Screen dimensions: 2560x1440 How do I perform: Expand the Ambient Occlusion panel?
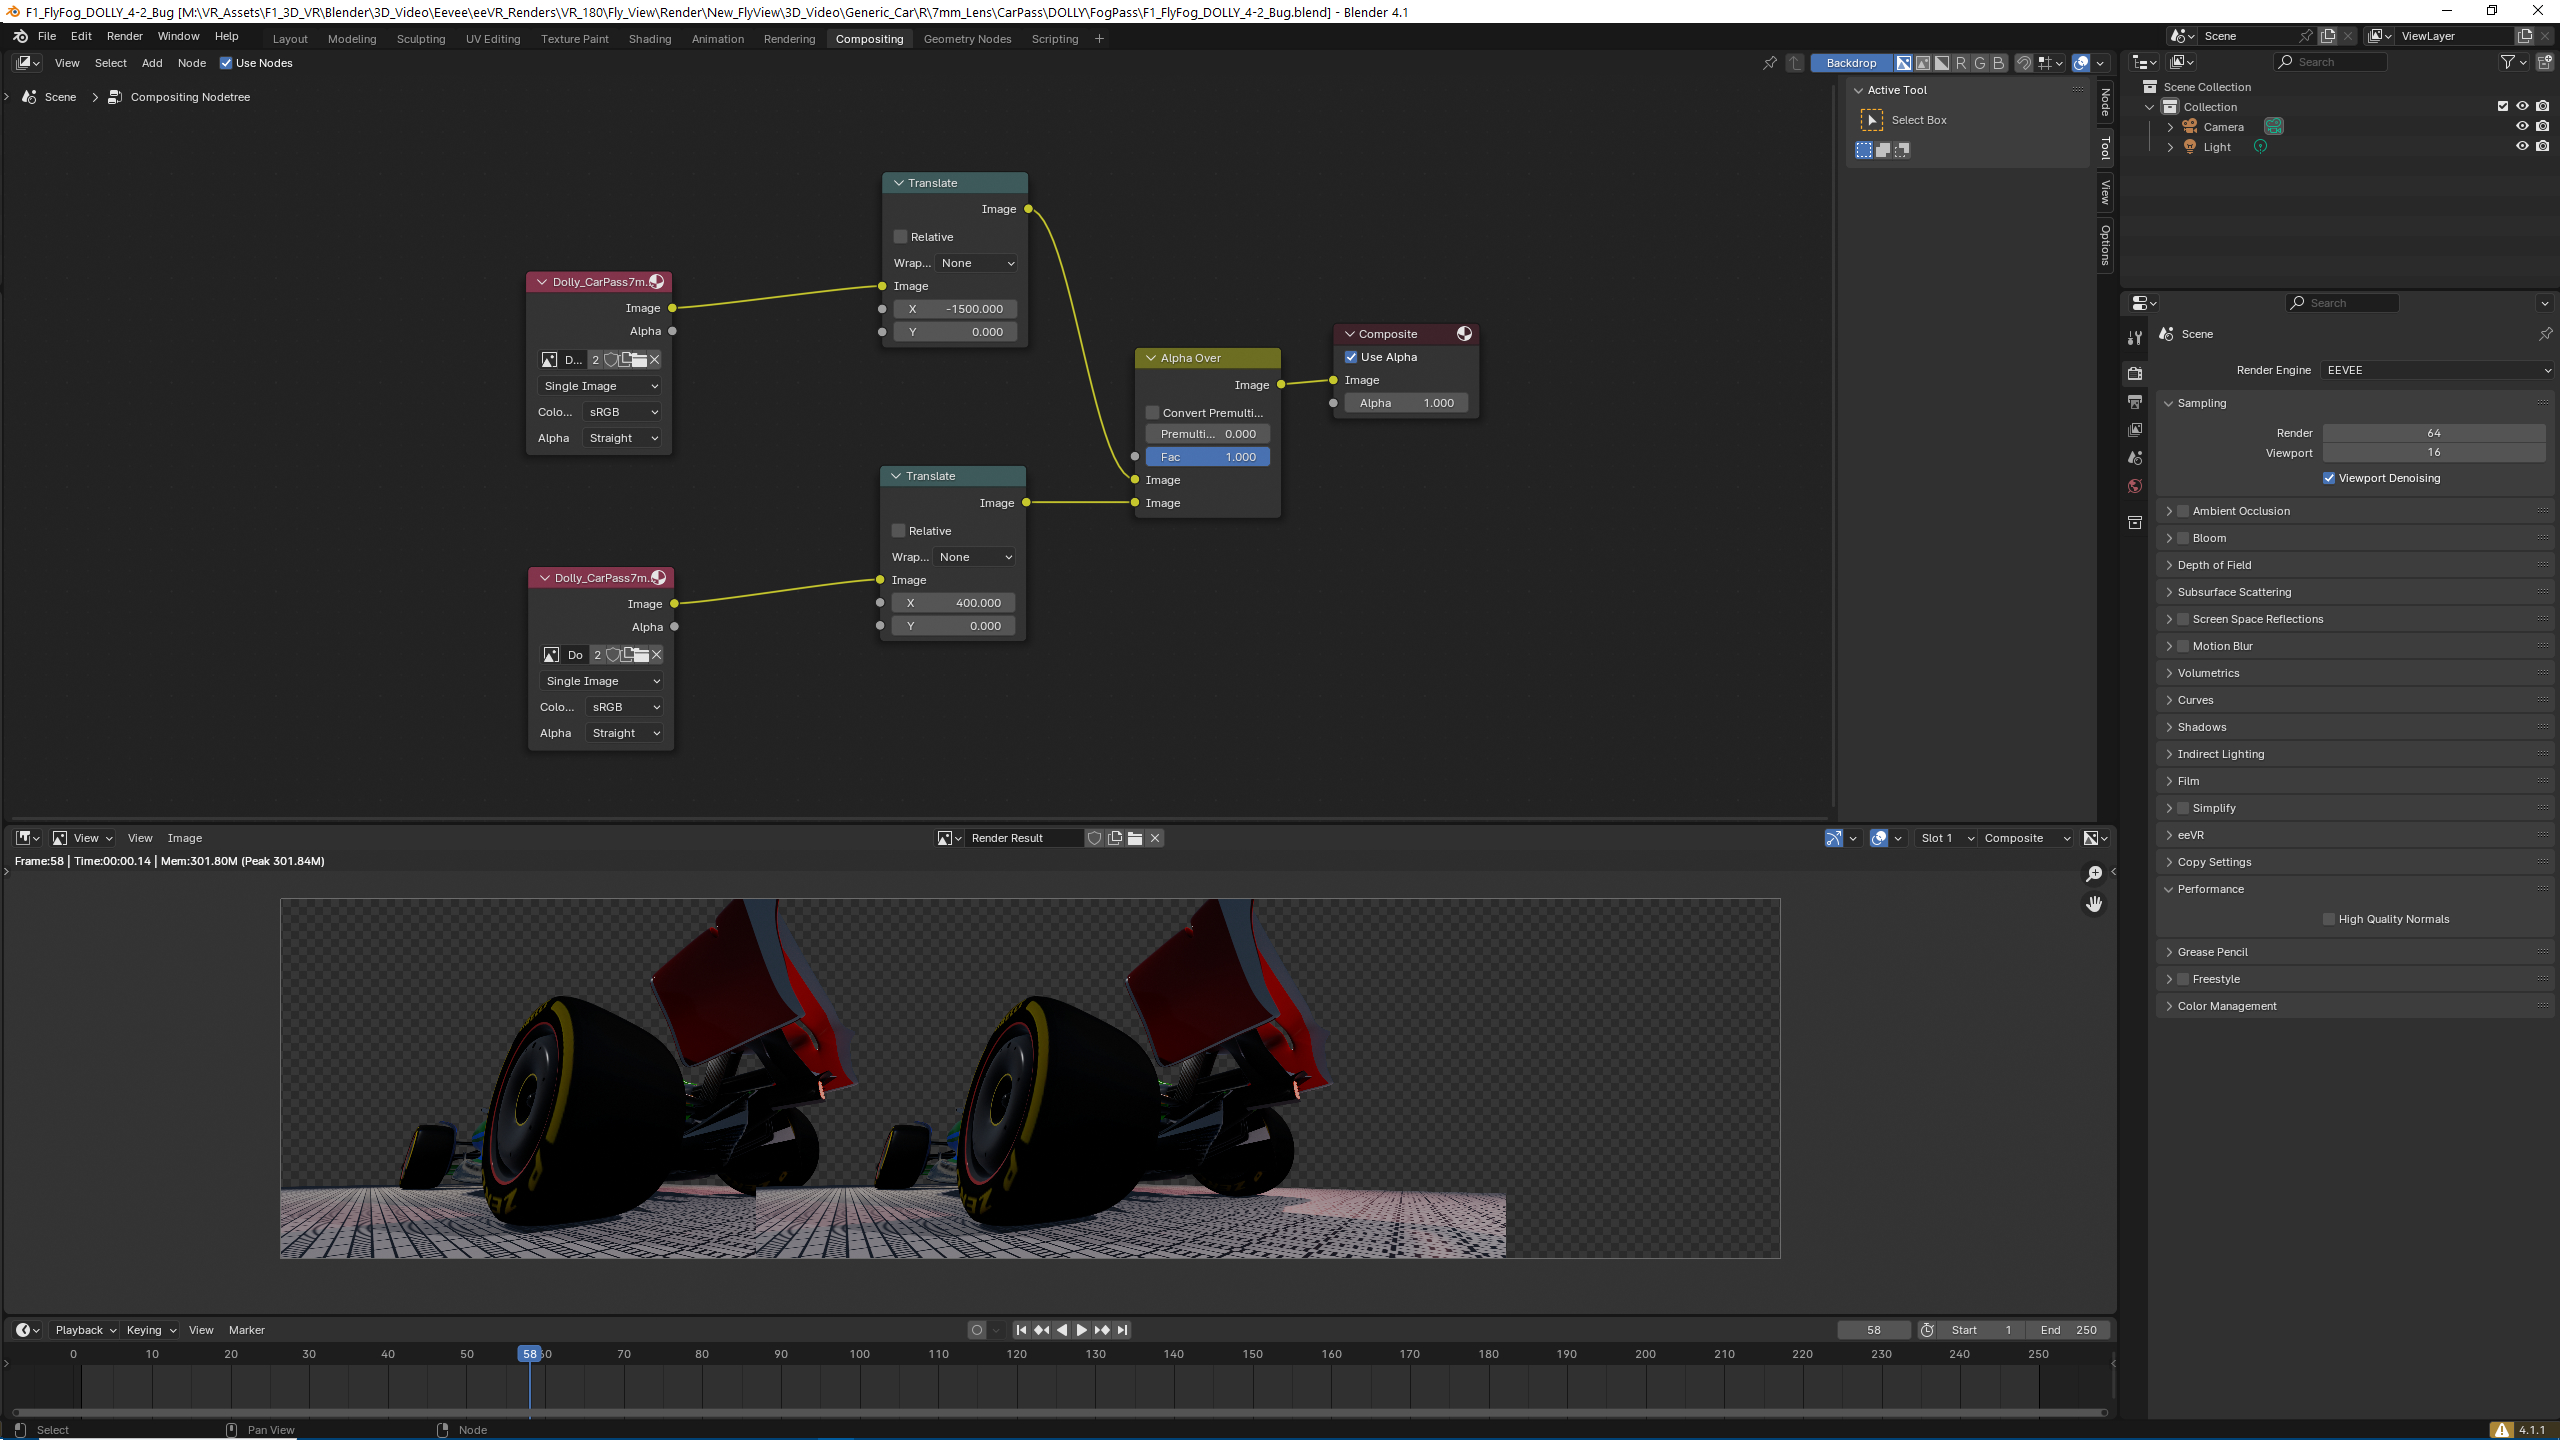[x=2169, y=511]
